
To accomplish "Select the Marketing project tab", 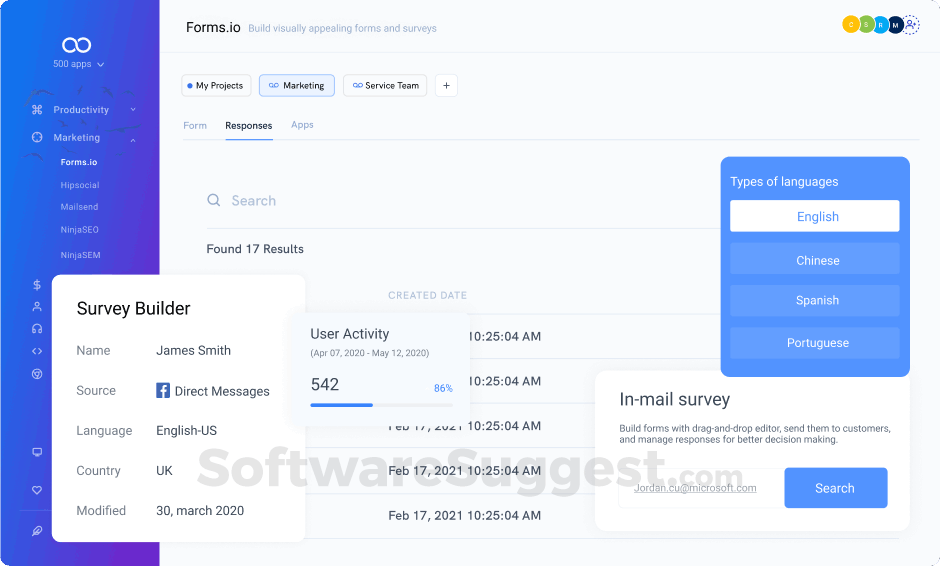I will (297, 85).
